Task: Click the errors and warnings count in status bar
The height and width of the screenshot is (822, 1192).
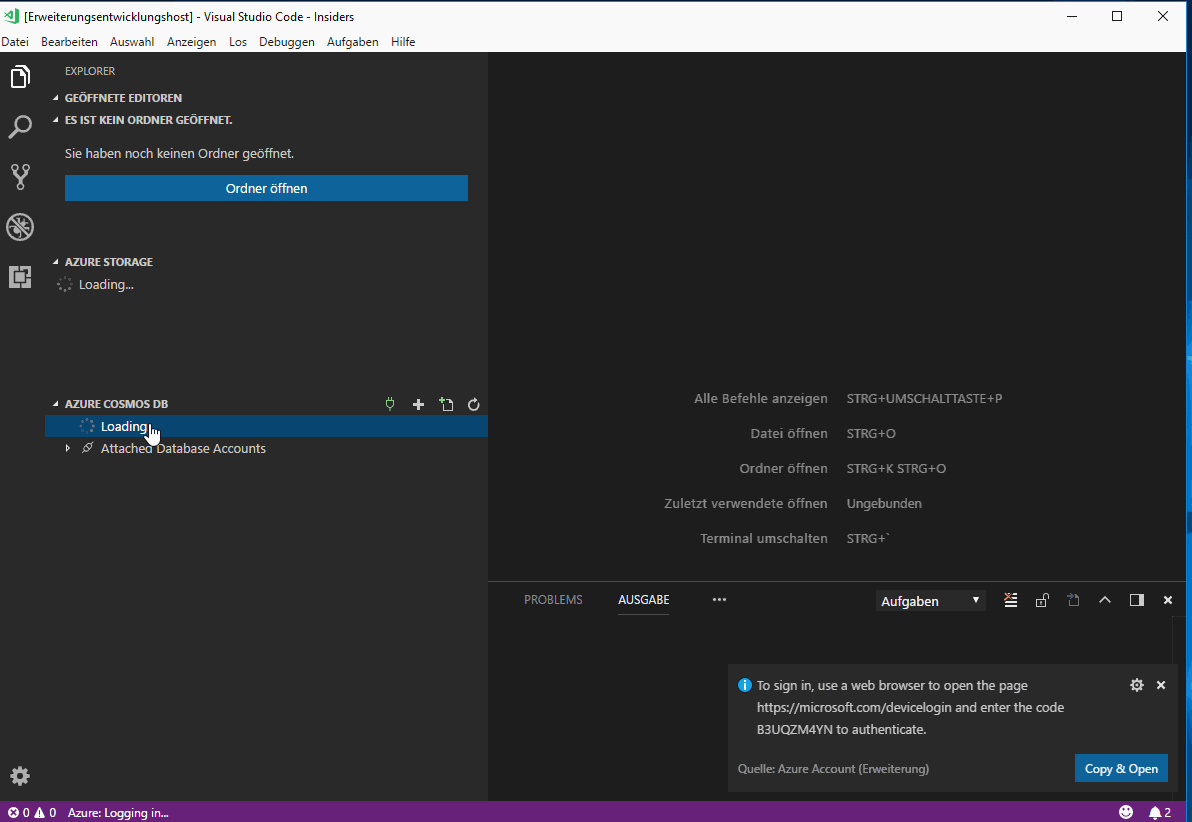Action: pos(32,813)
